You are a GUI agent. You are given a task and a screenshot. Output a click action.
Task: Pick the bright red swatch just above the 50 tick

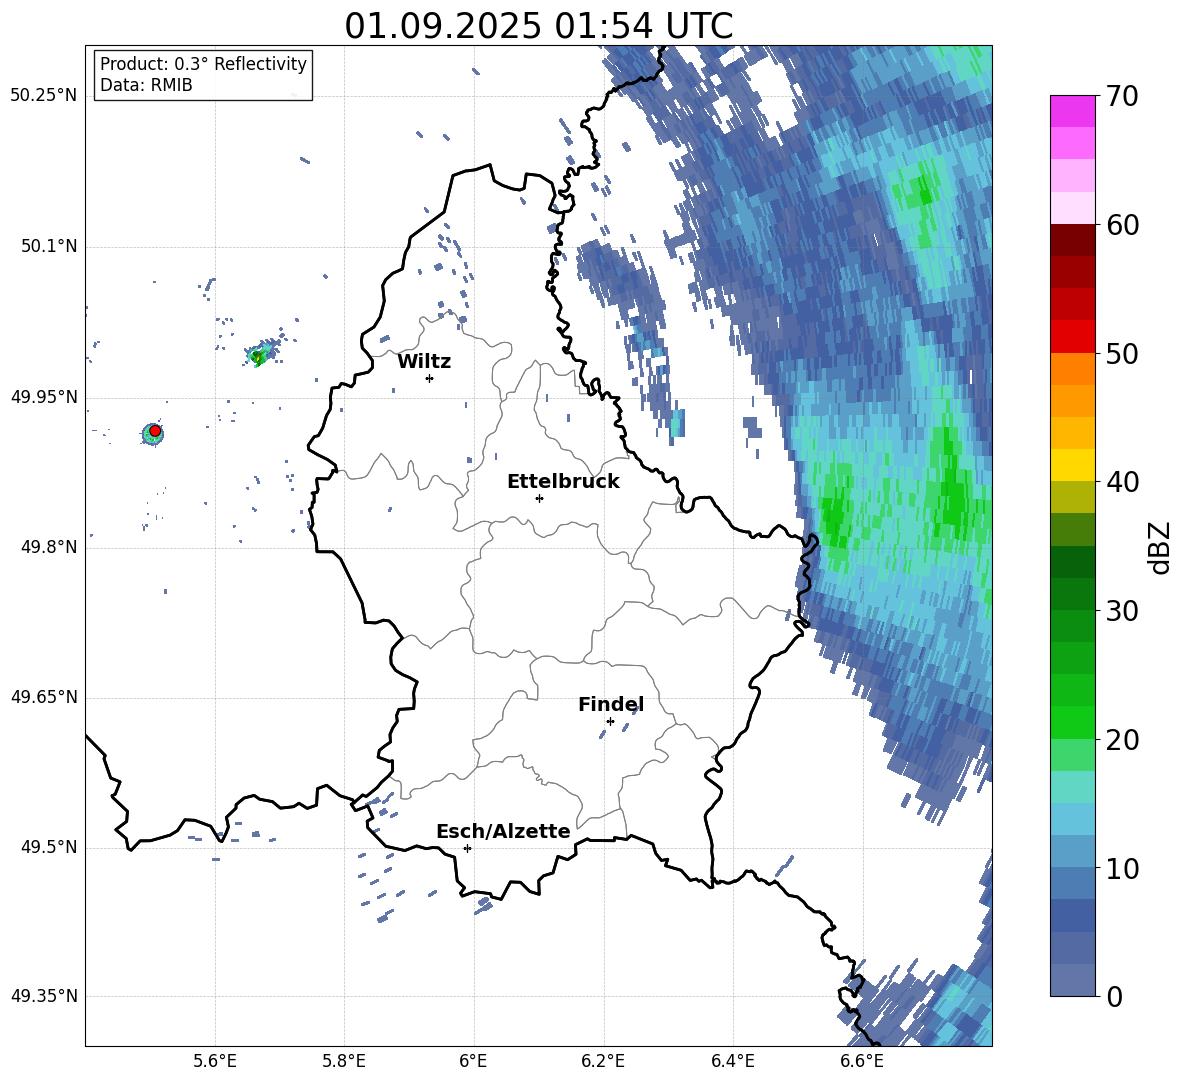pyautogui.click(x=1072, y=337)
